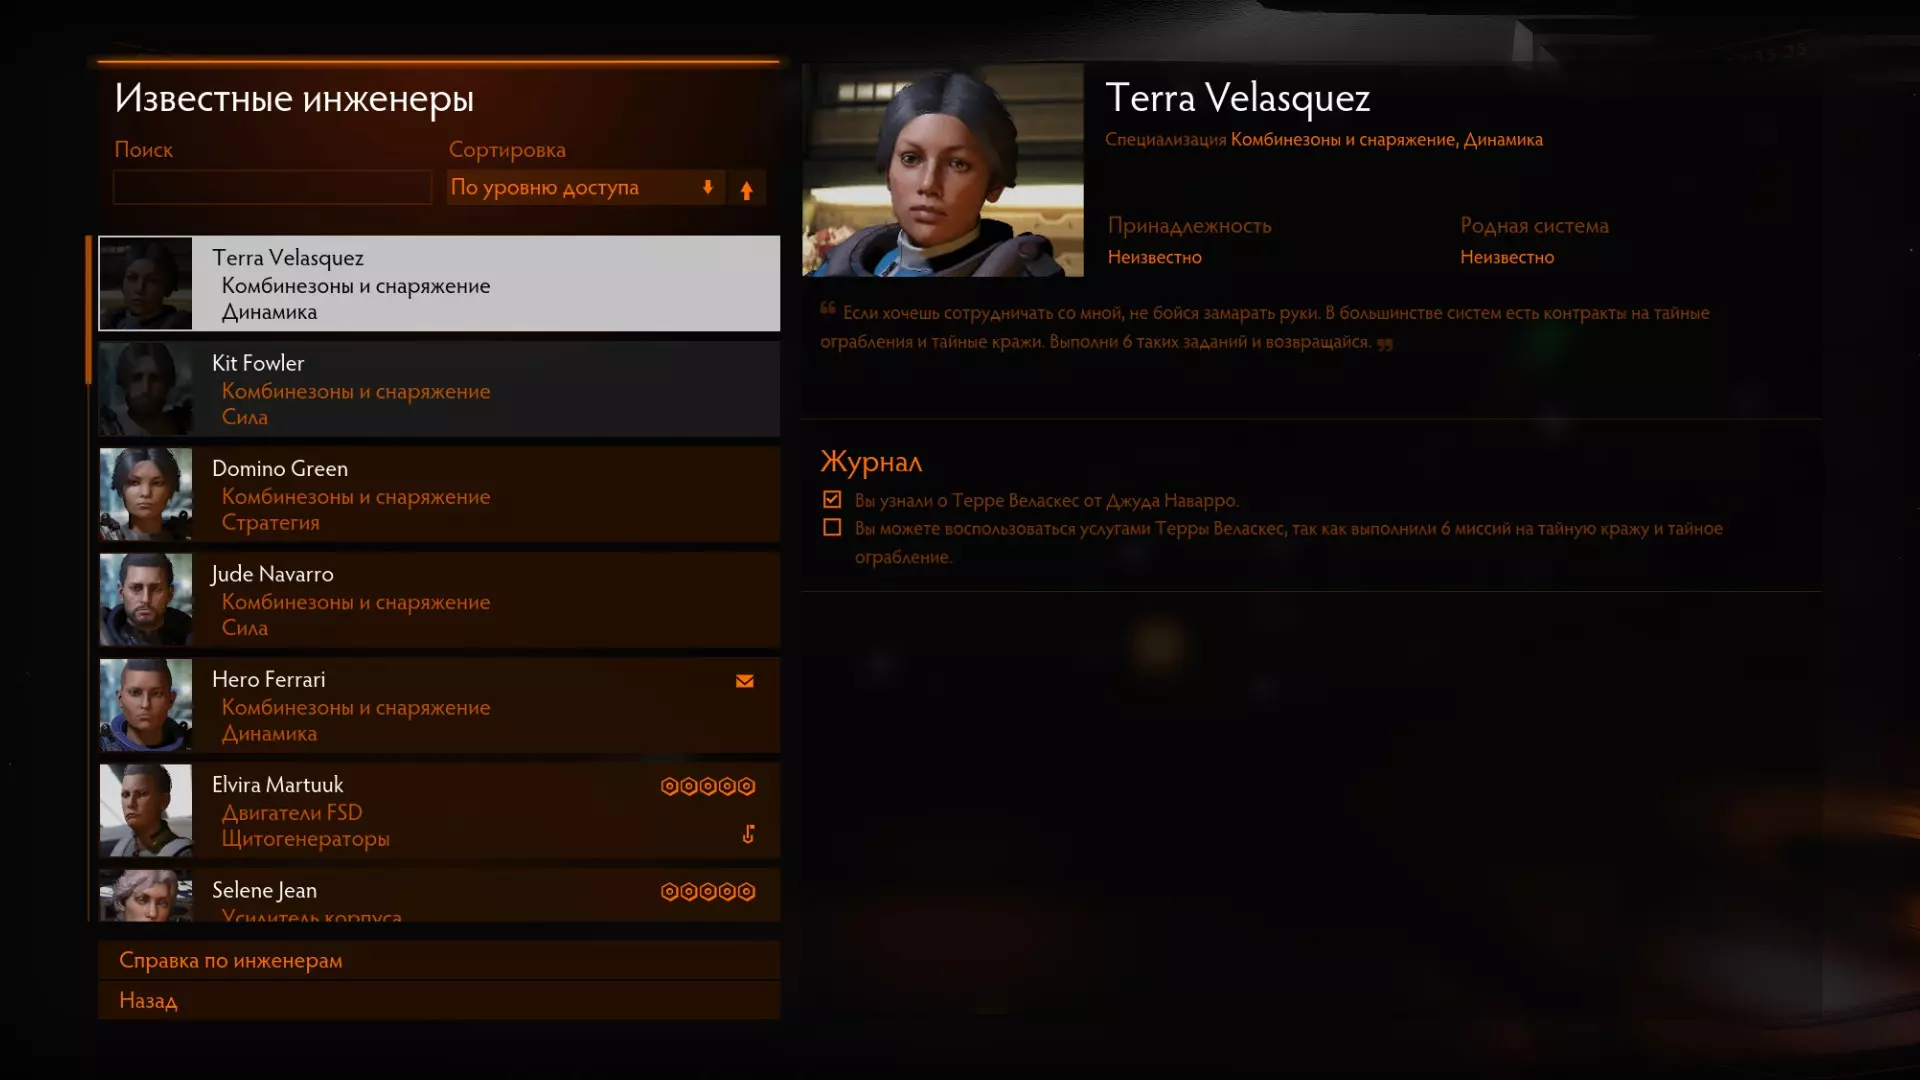Viewport: 1920px width, 1080px height.
Task: Select Selene Jean engineer entry
Action: click(439, 895)
